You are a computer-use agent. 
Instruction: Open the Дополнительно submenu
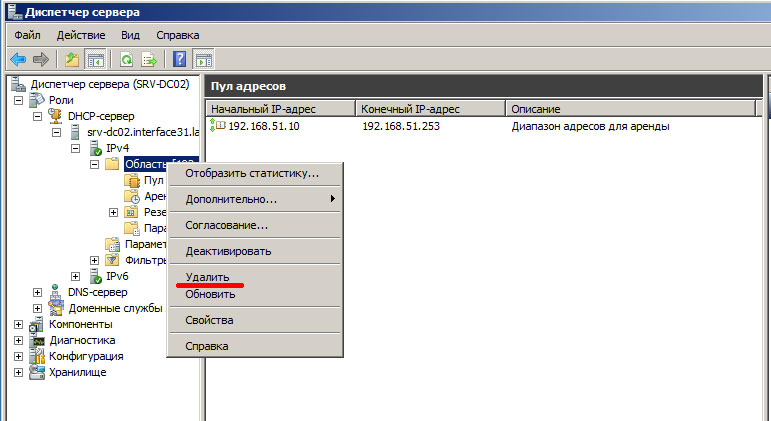255,199
